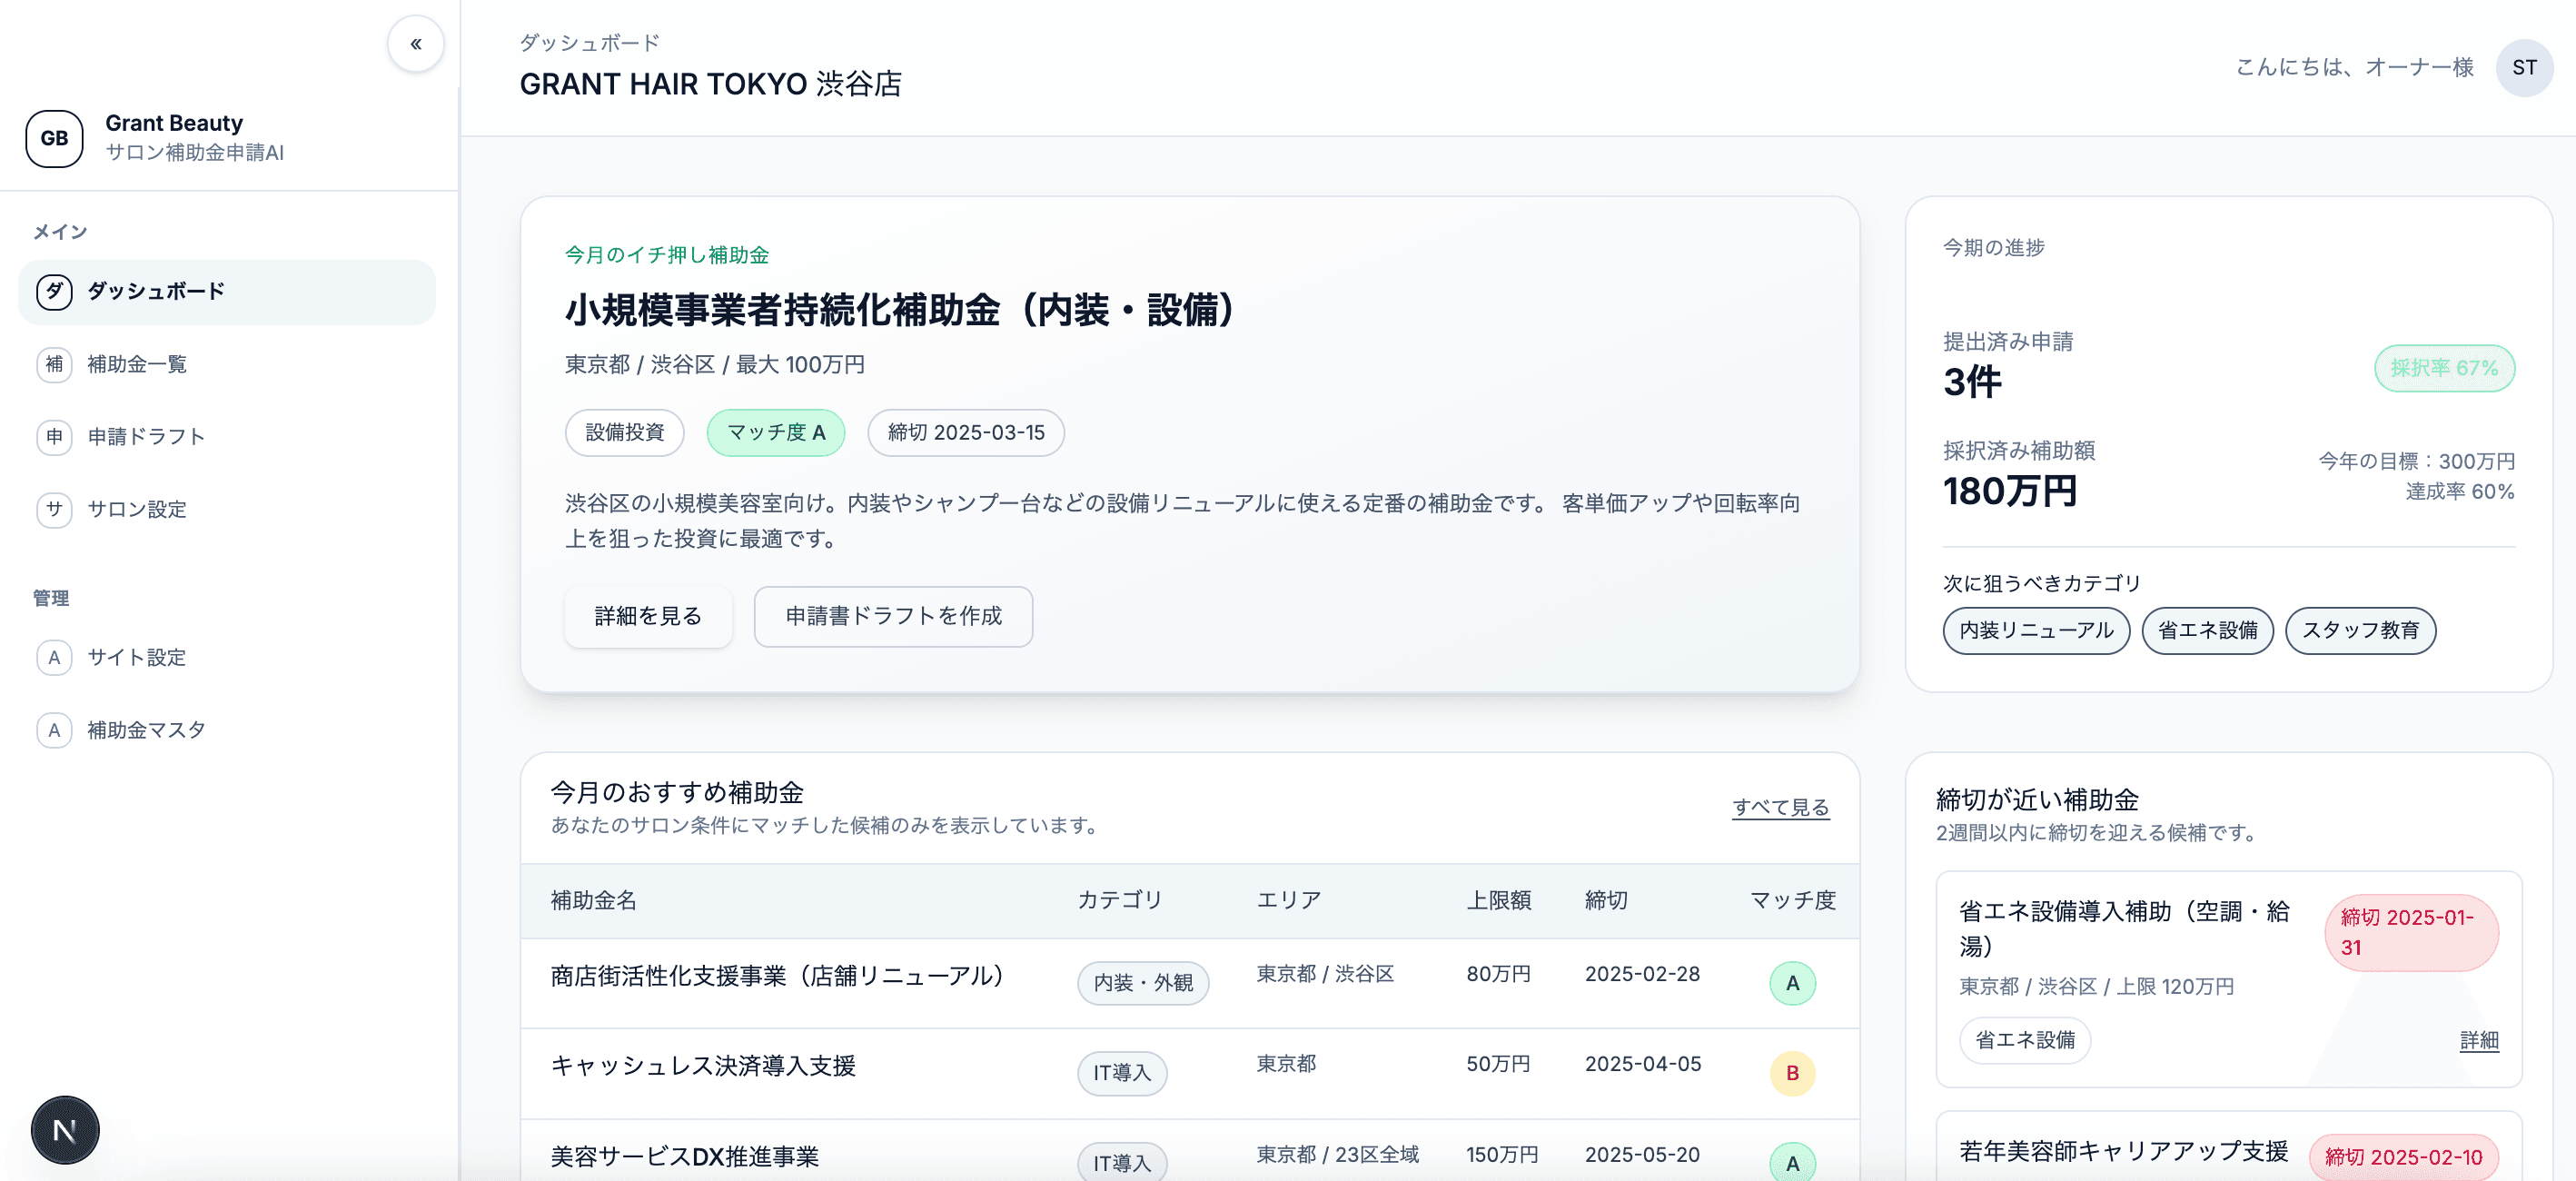Screen dimensions: 2576x1181
Task: Open the 補助金マスタ sidebar icon
Action: [55, 729]
